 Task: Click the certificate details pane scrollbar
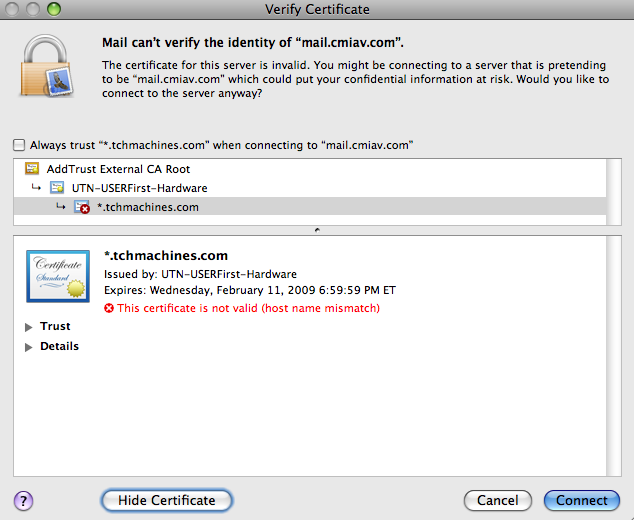click(x=613, y=355)
